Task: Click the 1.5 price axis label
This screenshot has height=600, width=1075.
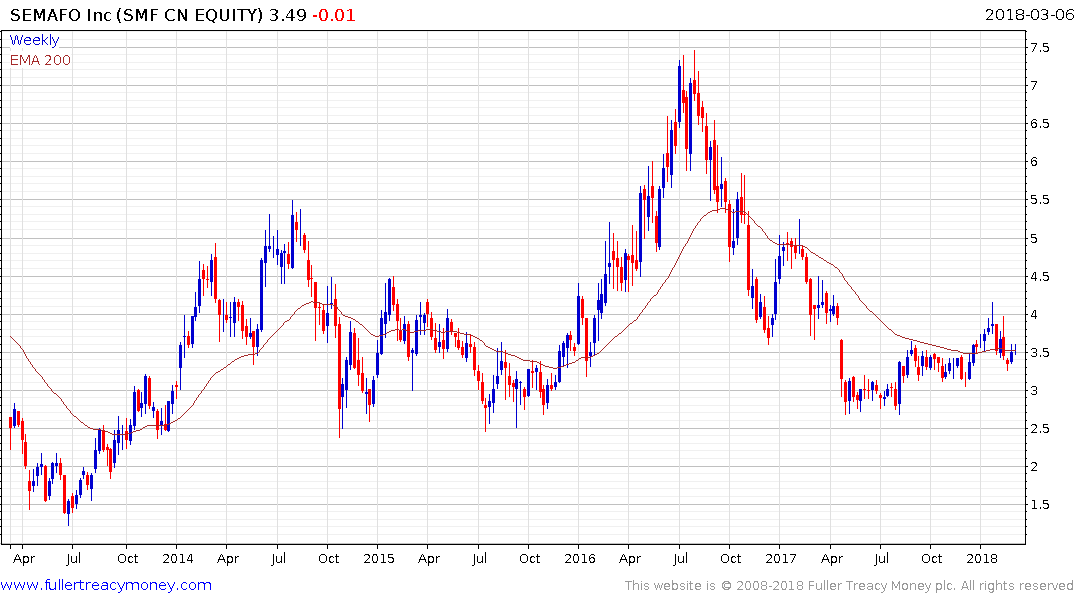Action: point(1039,505)
